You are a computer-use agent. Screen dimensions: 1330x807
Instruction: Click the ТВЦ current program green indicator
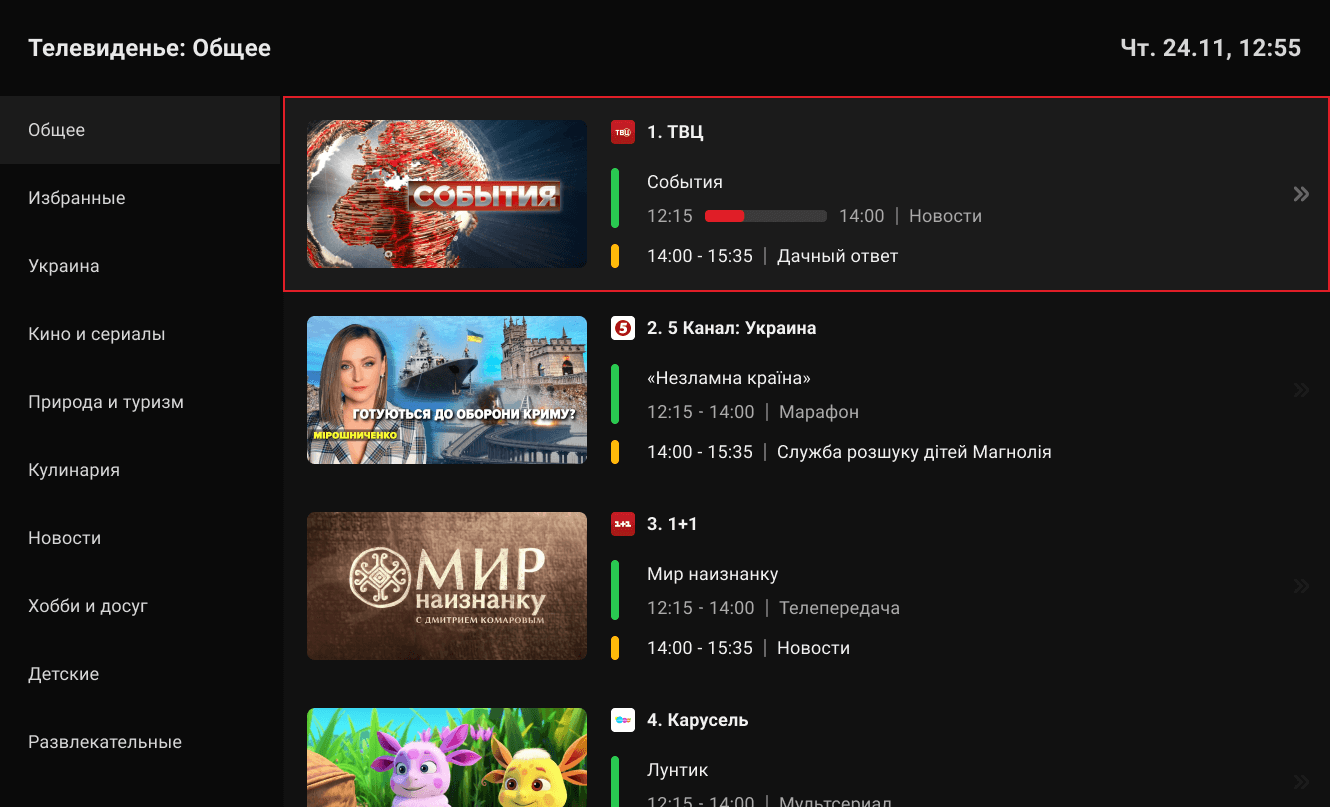pyautogui.click(x=615, y=198)
